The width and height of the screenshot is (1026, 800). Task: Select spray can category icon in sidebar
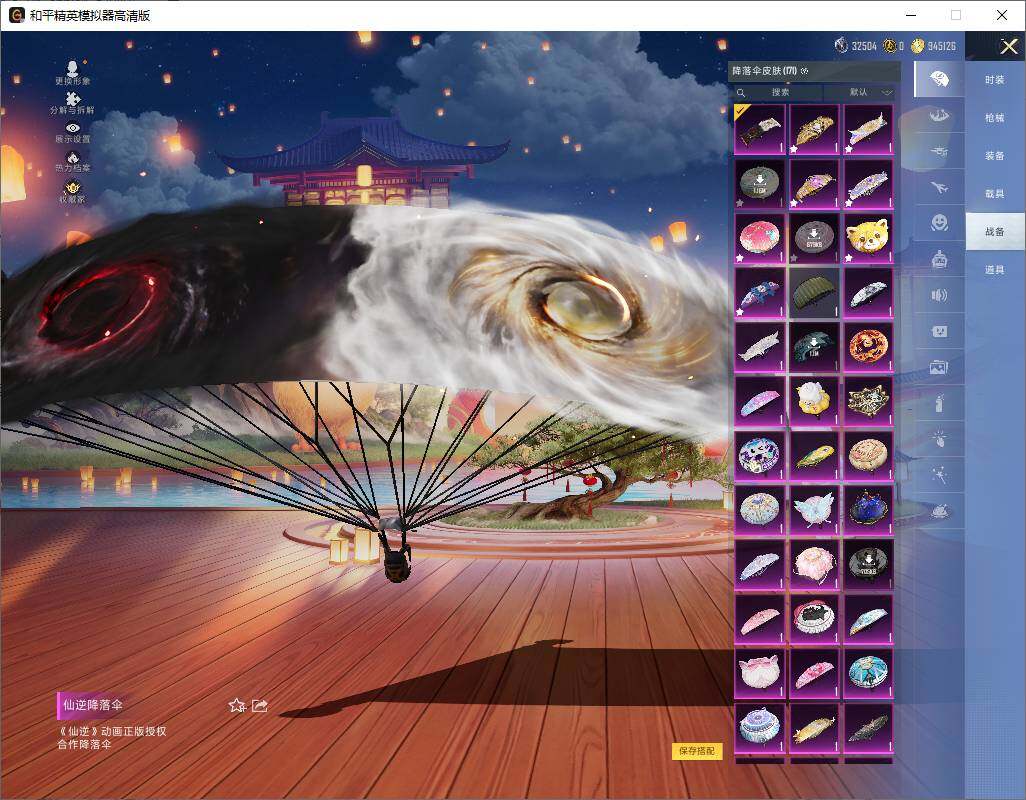click(x=939, y=404)
